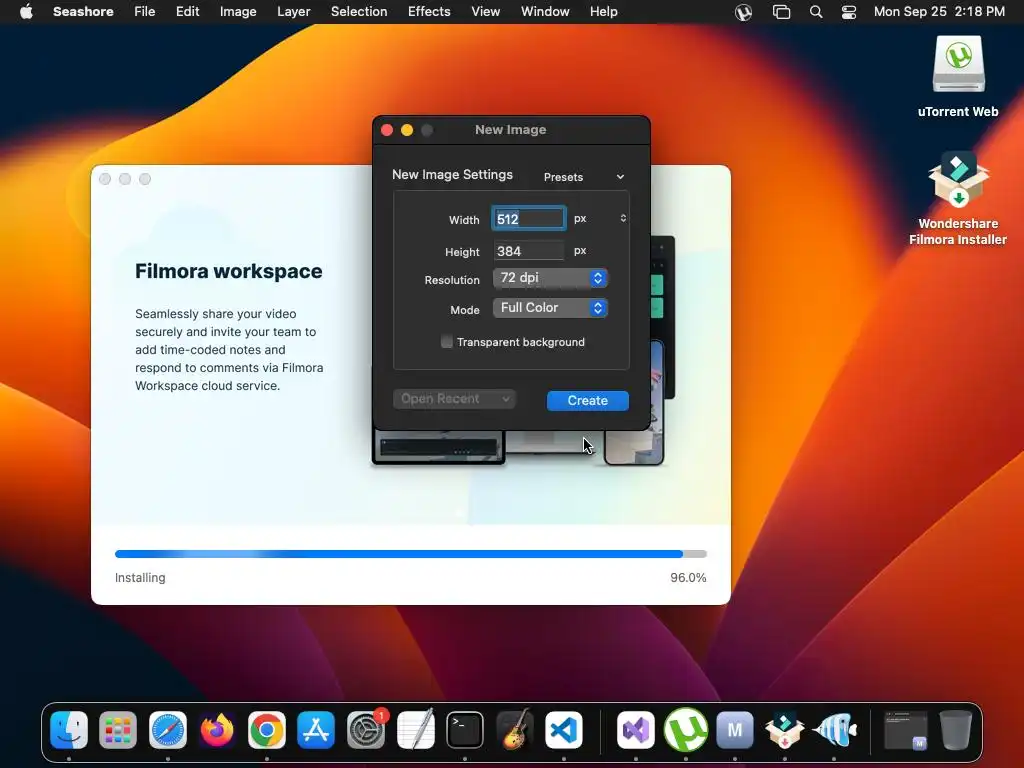This screenshot has height=768, width=1024.
Task: Minimize the New Image dialog
Action: pos(407,130)
